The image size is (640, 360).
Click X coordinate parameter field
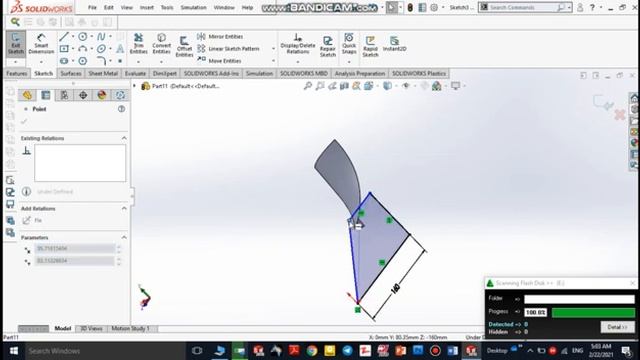click(75, 249)
